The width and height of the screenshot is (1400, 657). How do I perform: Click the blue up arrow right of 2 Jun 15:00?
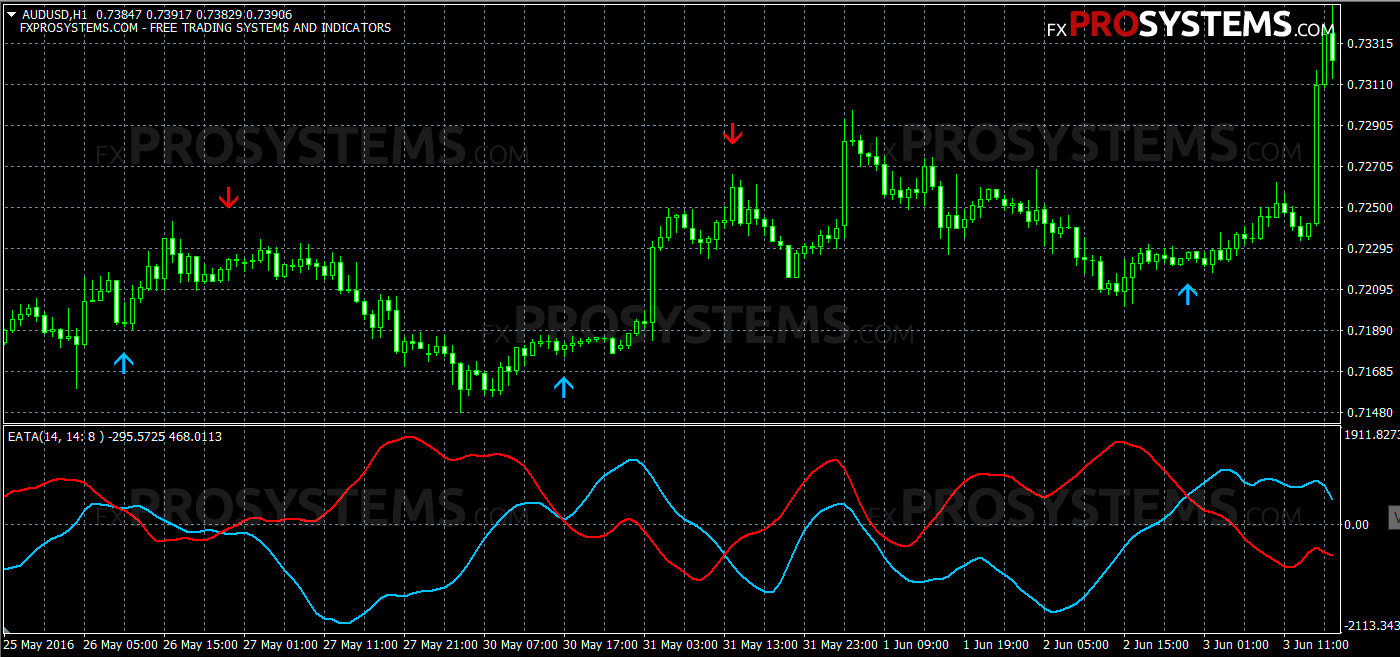point(1187,294)
